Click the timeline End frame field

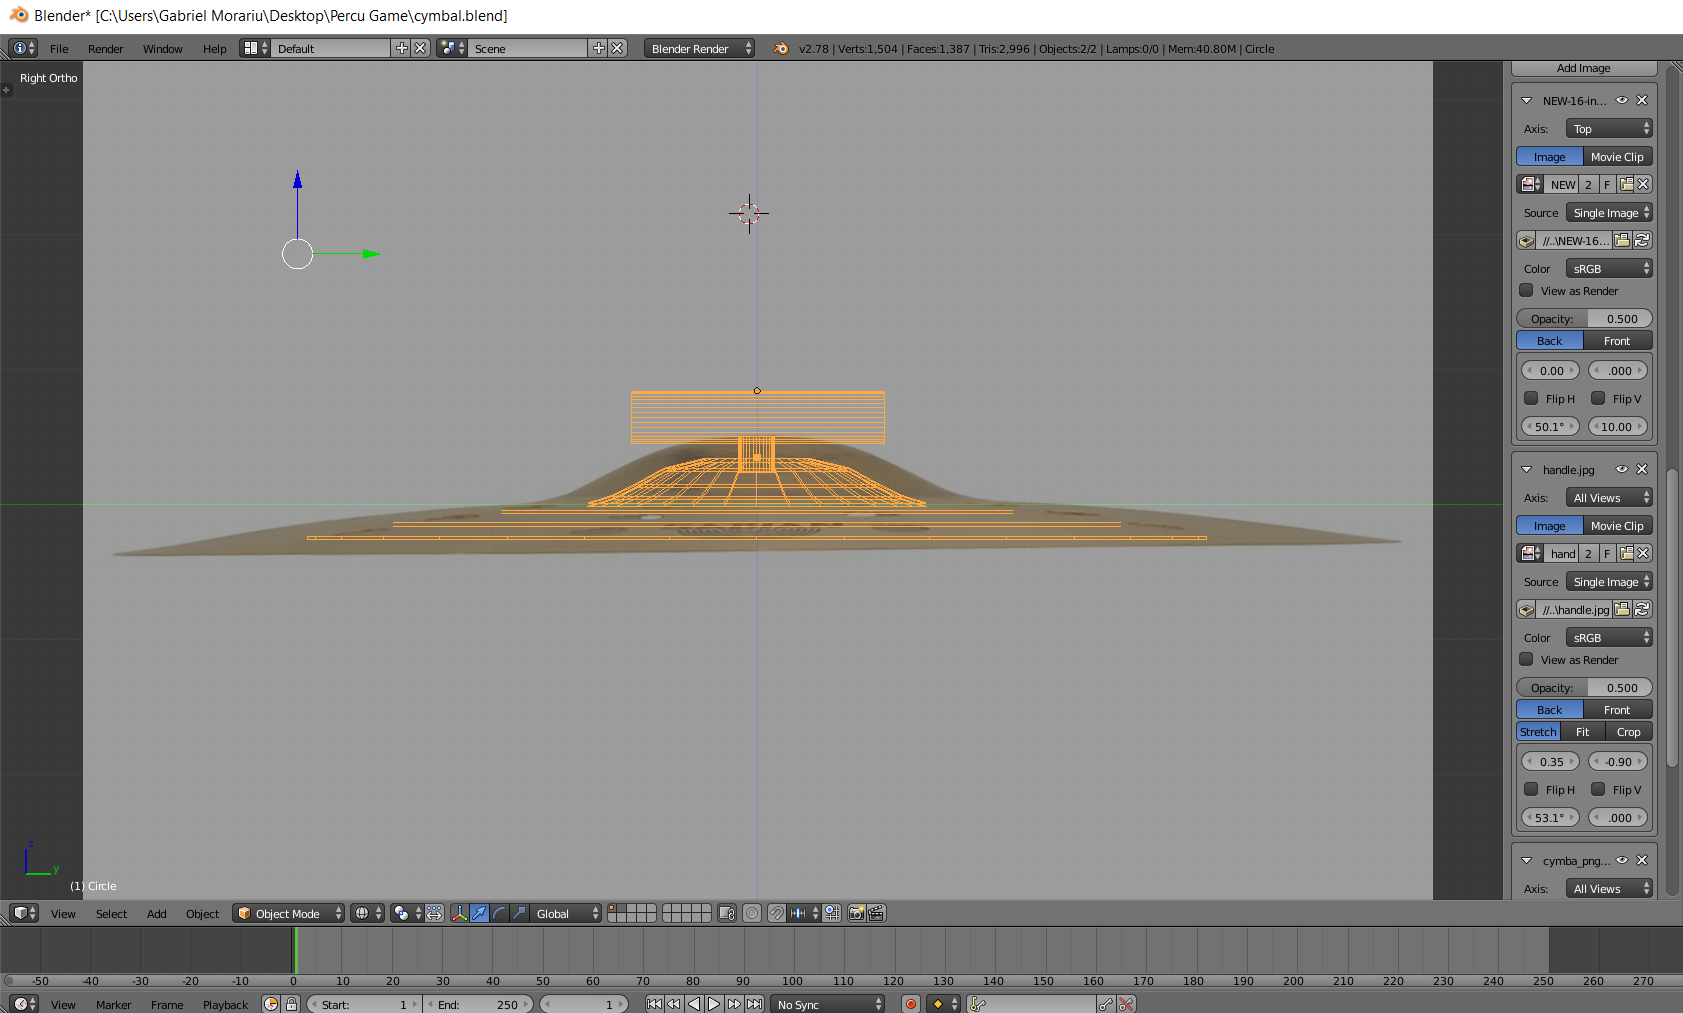tap(480, 1004)
